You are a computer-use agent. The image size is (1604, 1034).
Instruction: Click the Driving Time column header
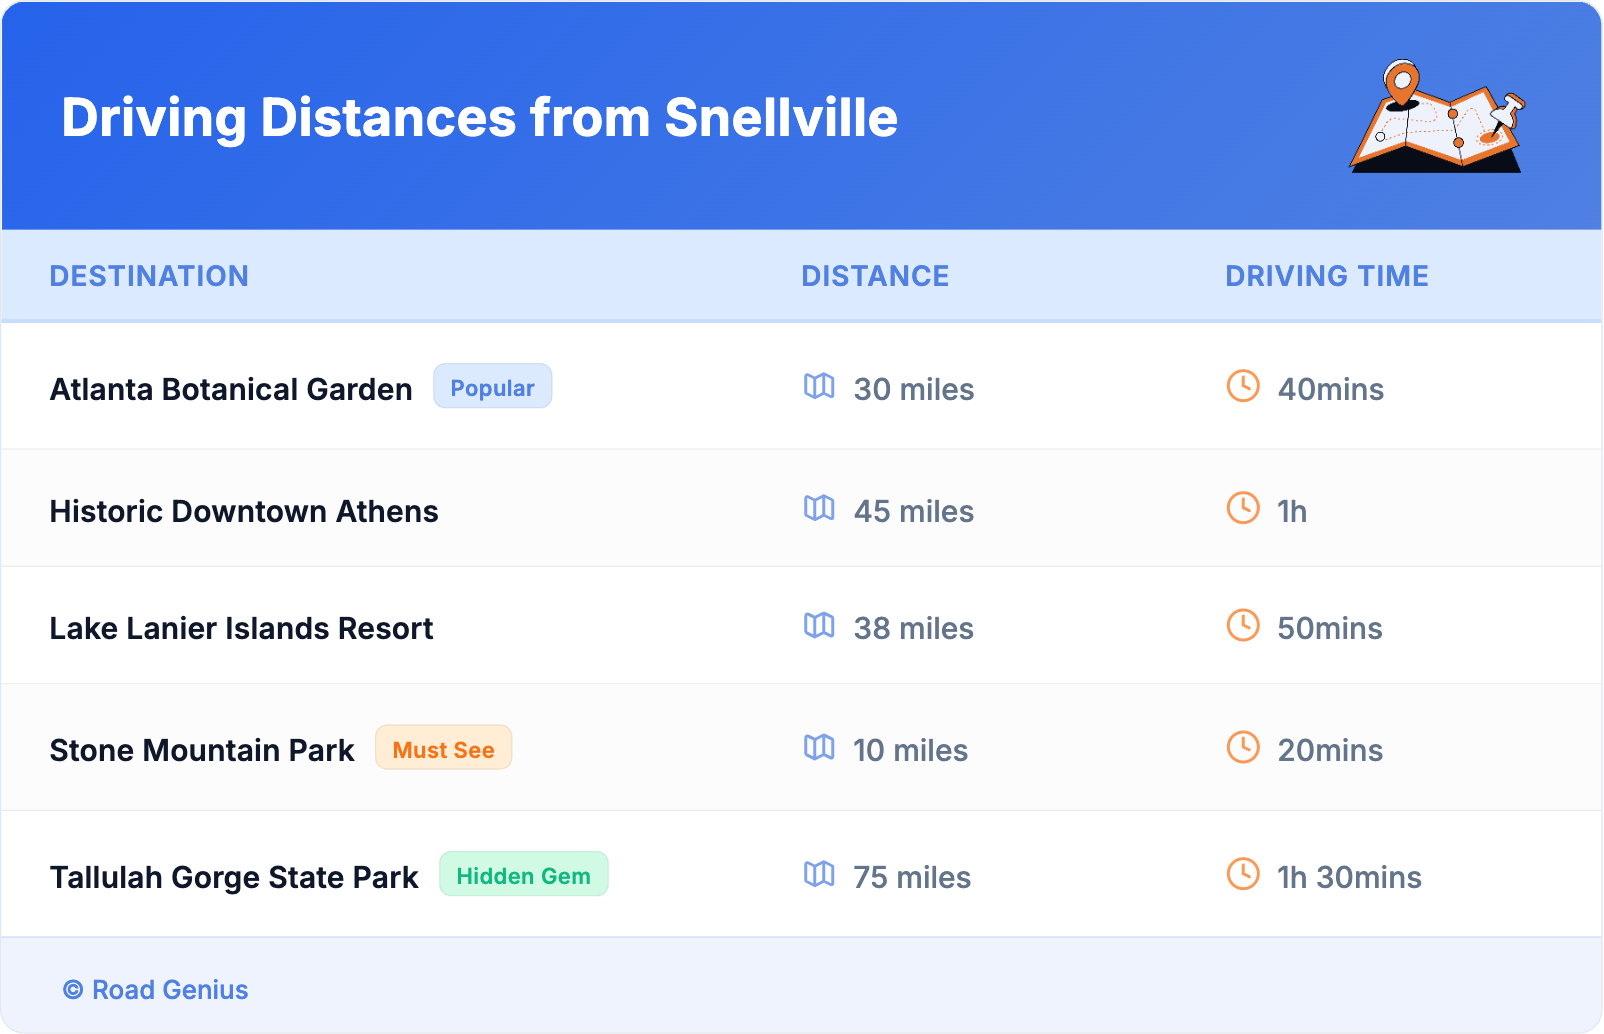click(1326, 276)
